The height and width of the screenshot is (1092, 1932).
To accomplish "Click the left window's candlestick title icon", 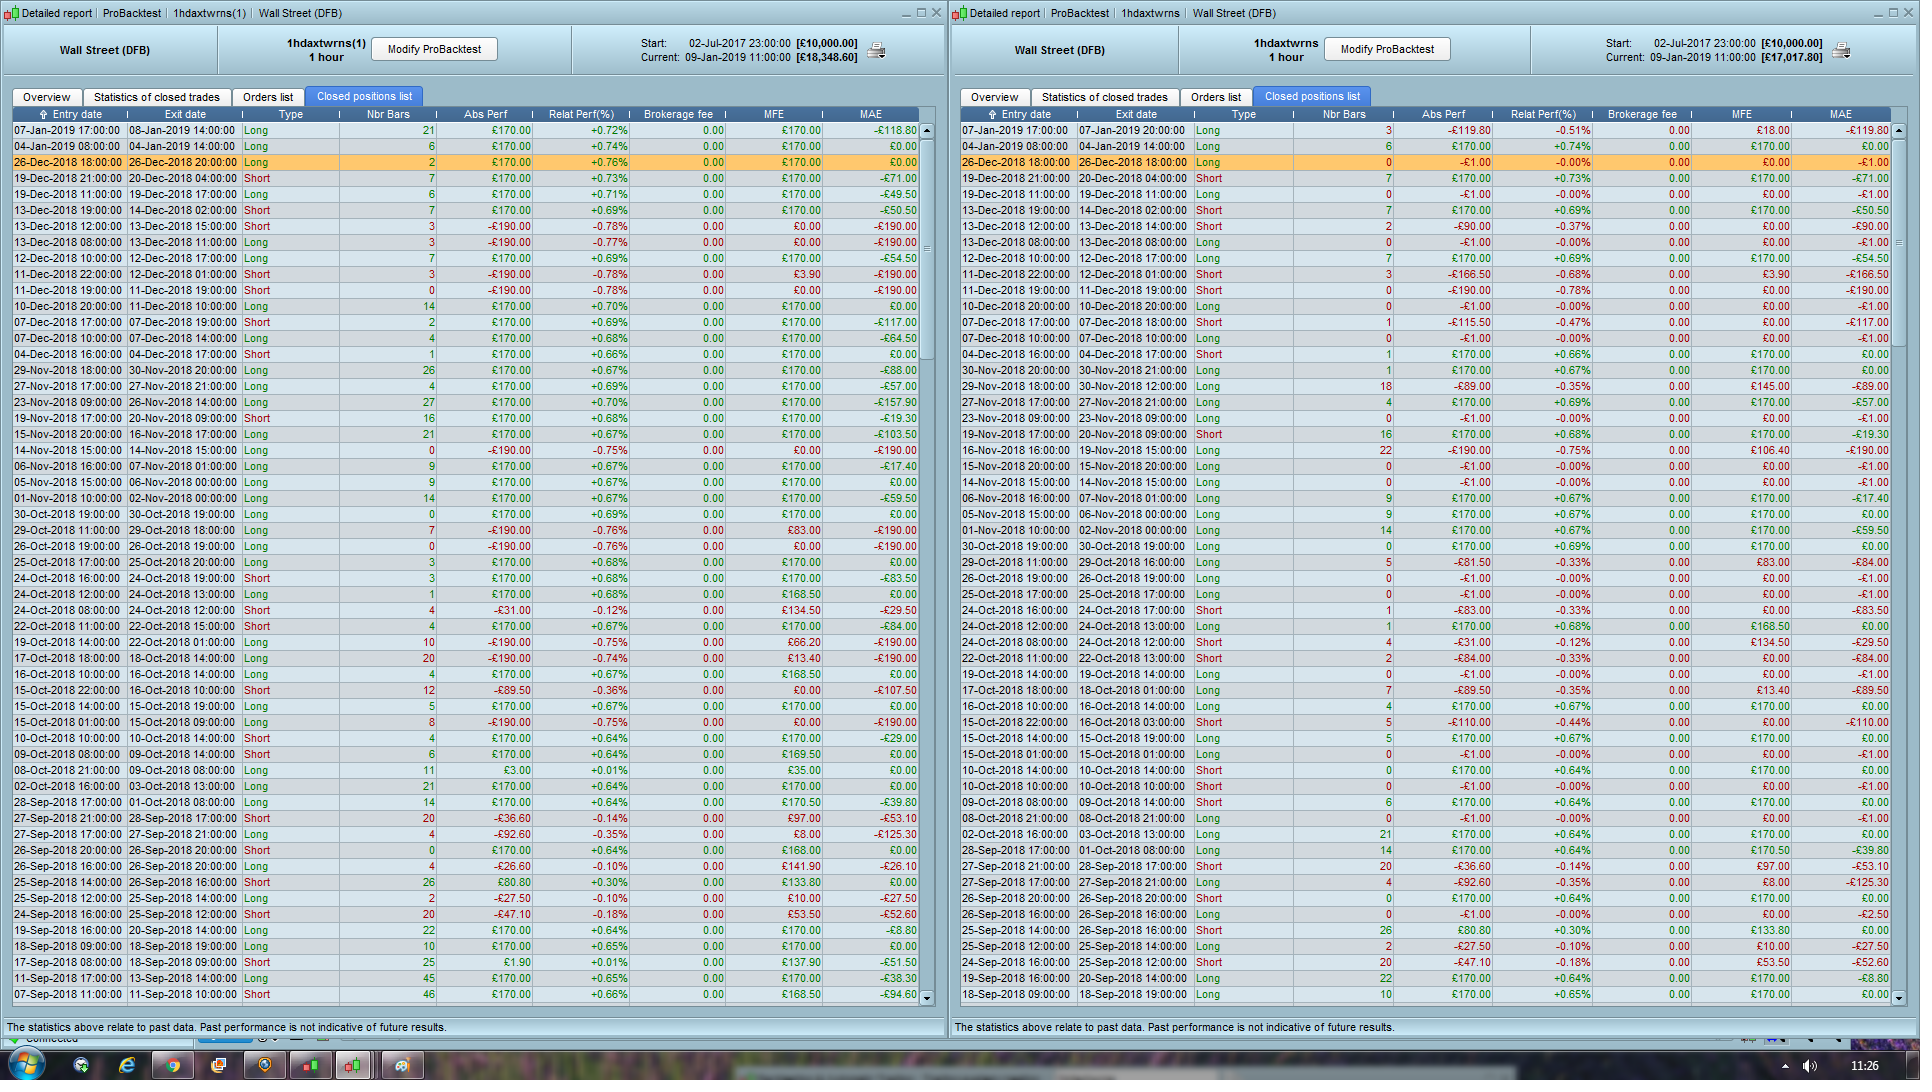I will (x=11, y=13).
